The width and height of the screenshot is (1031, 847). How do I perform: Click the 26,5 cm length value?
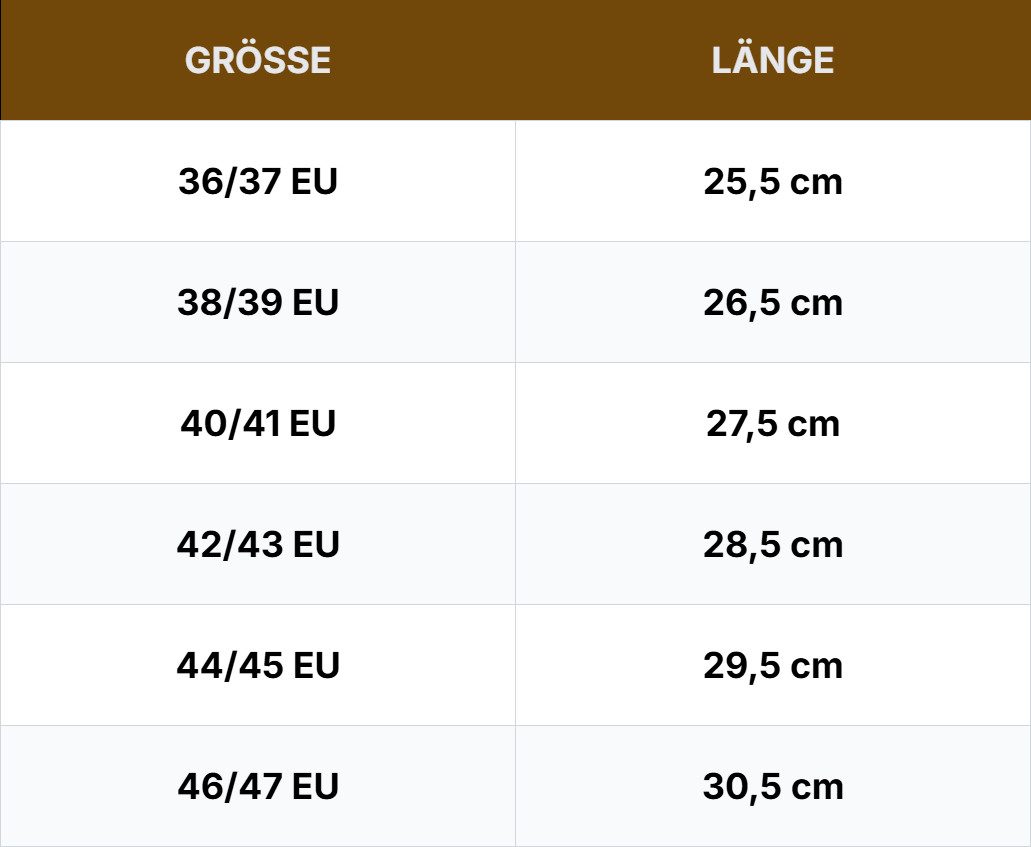click(773, 303)
